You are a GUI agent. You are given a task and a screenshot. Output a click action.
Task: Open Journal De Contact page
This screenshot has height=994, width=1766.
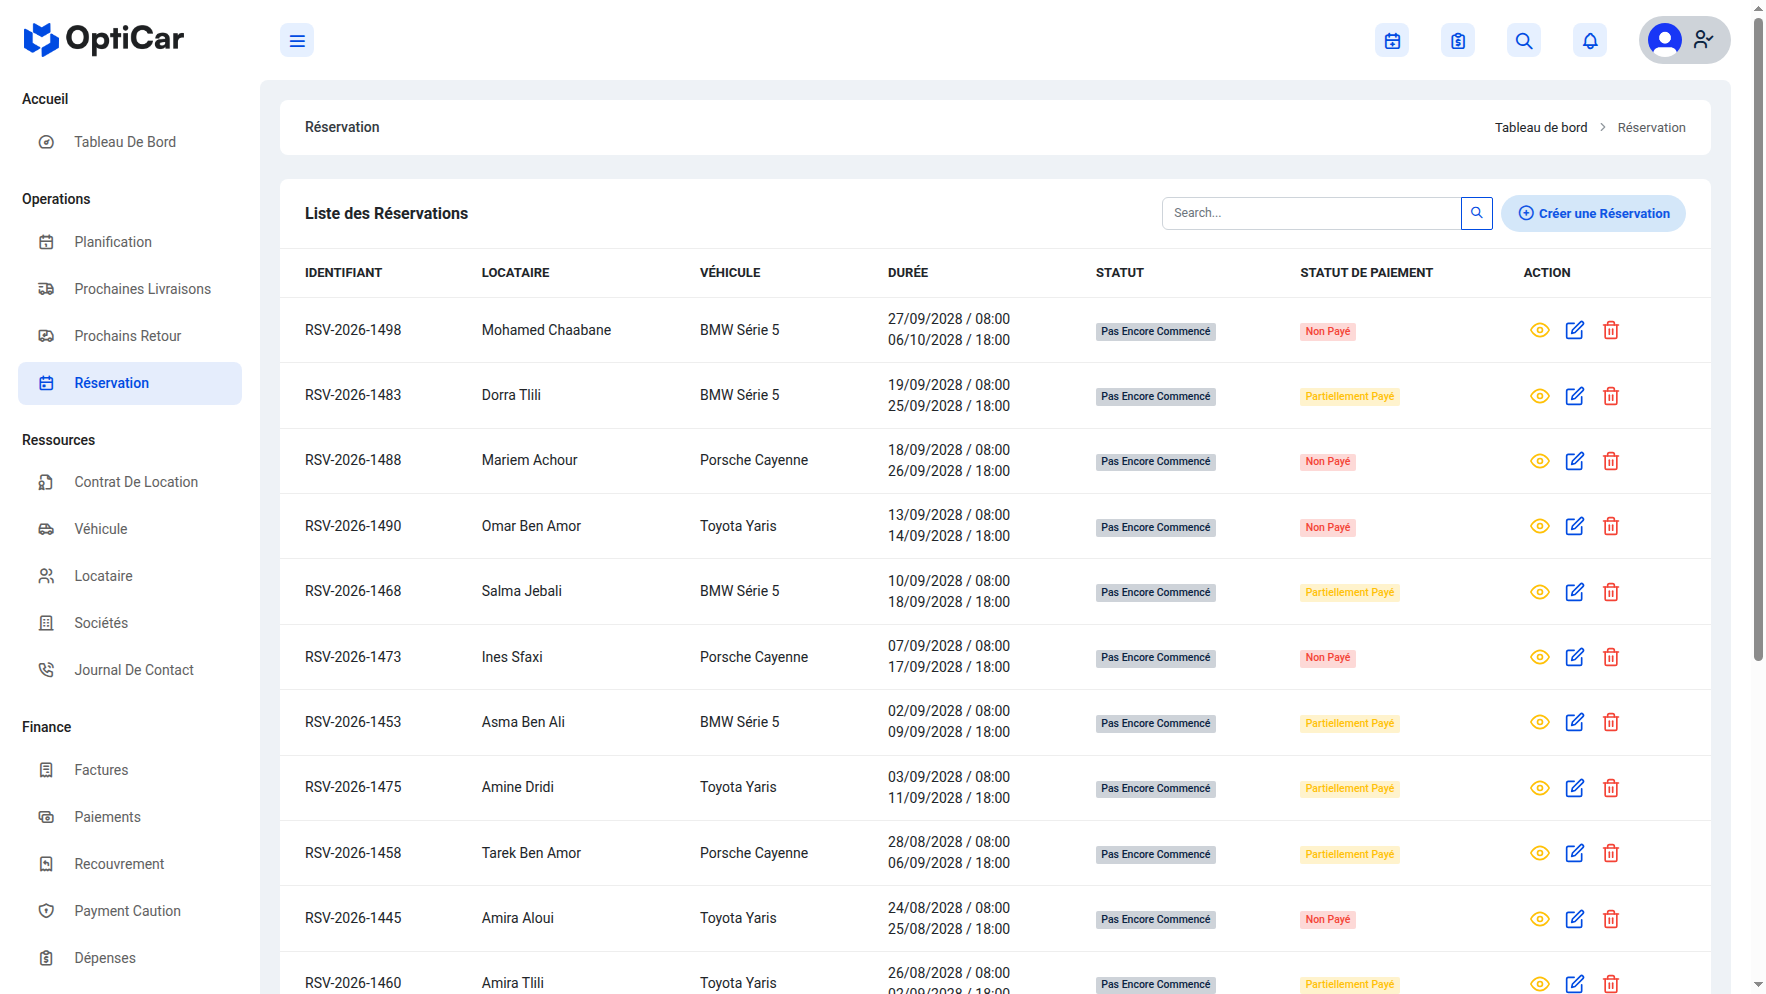[130, 670]
